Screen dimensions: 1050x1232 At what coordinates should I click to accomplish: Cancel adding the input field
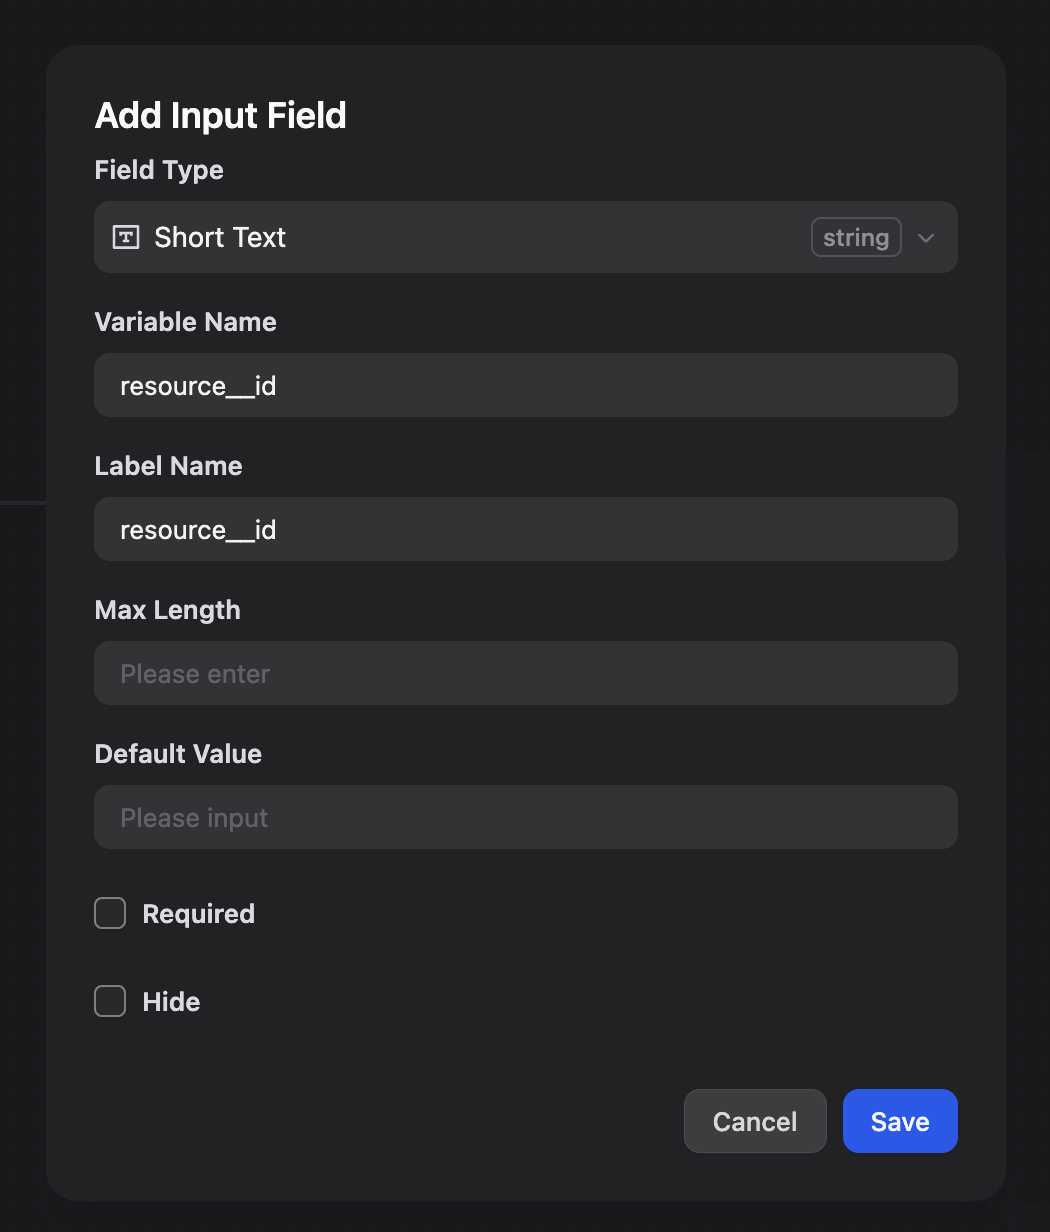[x=755, y=1121]
